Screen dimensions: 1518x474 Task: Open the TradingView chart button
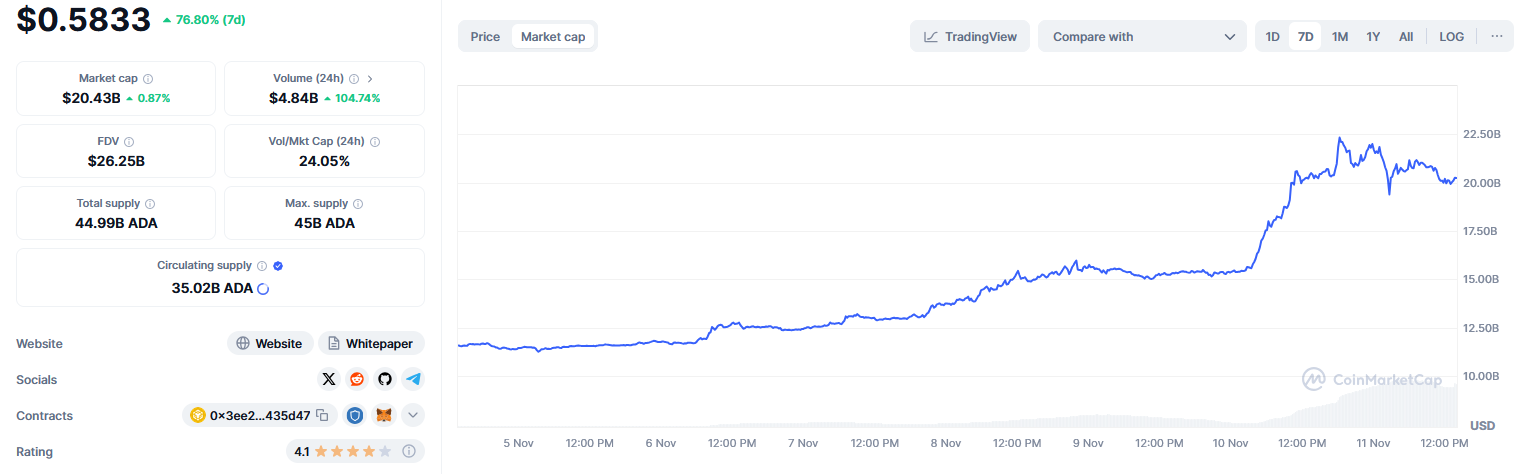coord(969,36)
